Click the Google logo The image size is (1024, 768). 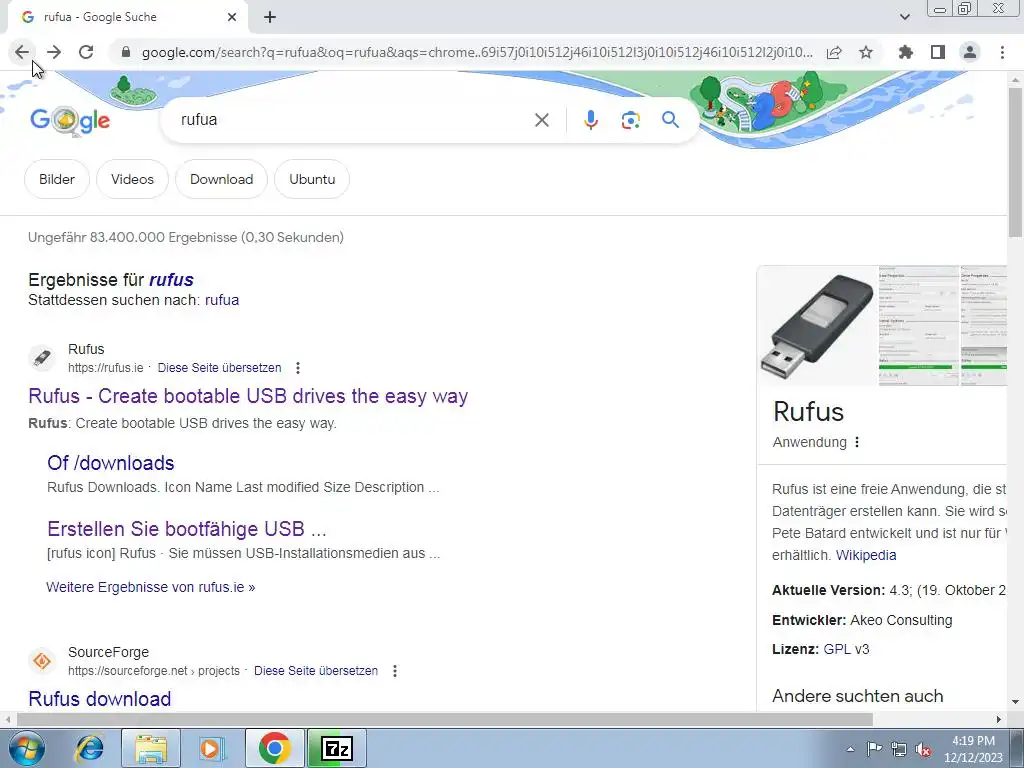coord(70,120)
